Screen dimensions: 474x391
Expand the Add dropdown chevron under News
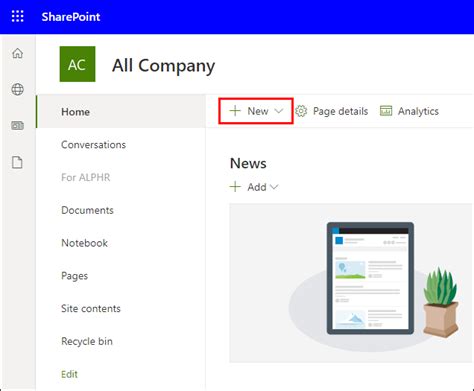tap(274, 187)
